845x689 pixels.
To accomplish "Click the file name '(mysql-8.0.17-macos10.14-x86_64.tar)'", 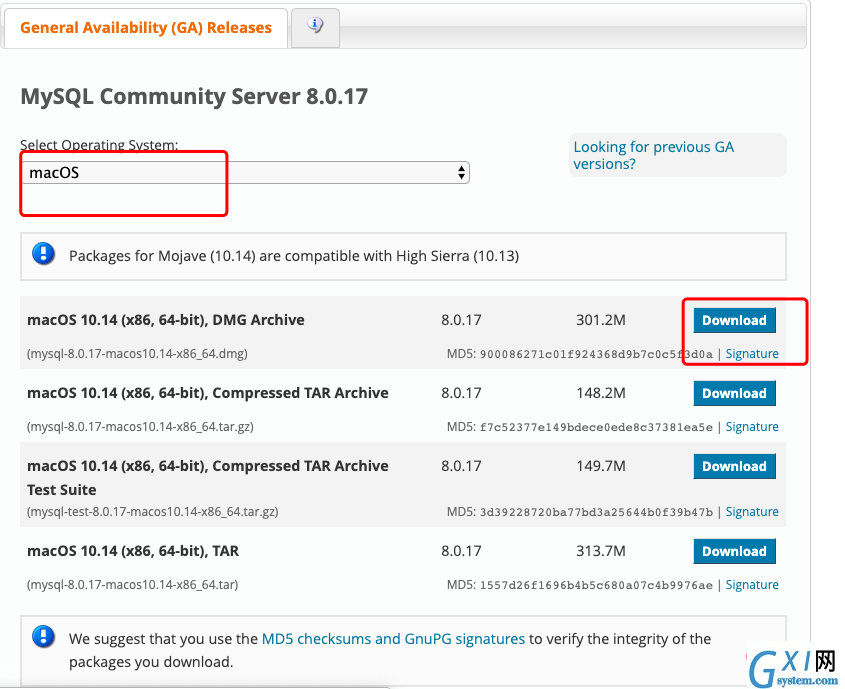I will (132, 584).
